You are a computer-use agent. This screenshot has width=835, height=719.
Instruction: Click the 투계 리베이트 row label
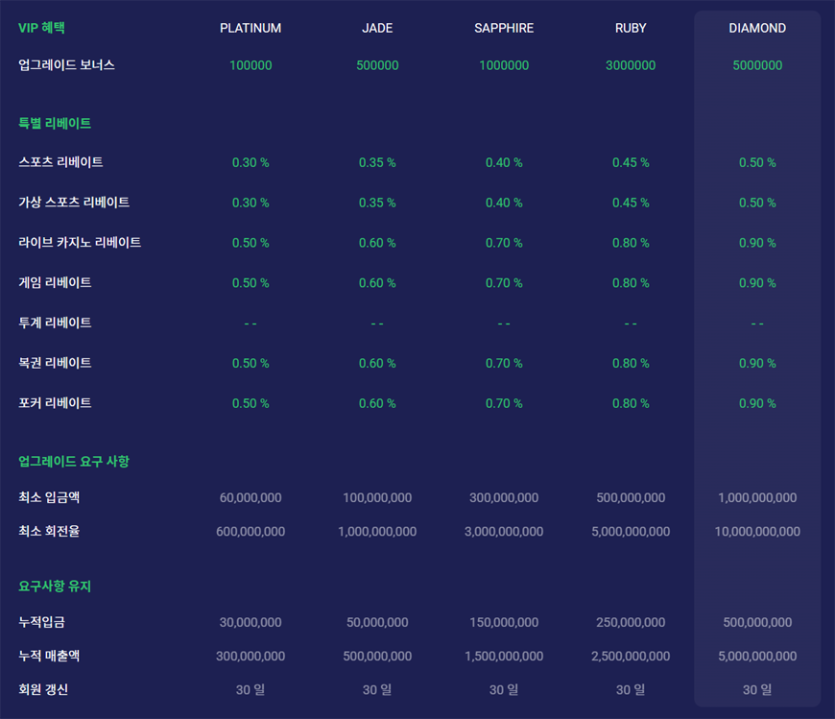pyautogui.click(x=55, y=323)
